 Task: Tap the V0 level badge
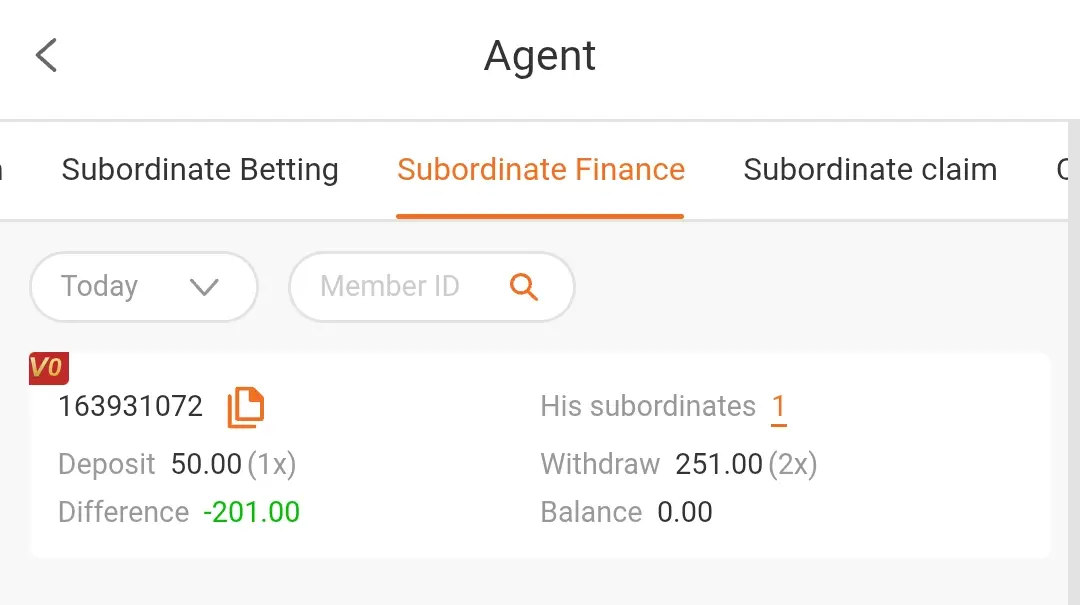click(x=48, y=368)
